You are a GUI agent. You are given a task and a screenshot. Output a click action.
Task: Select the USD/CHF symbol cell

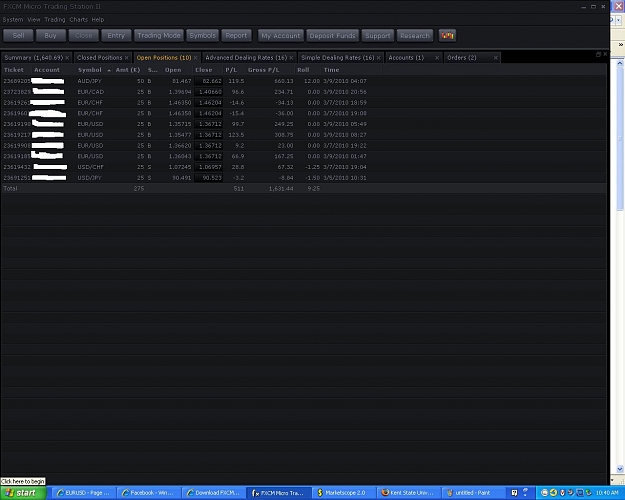tap(90, 167)
